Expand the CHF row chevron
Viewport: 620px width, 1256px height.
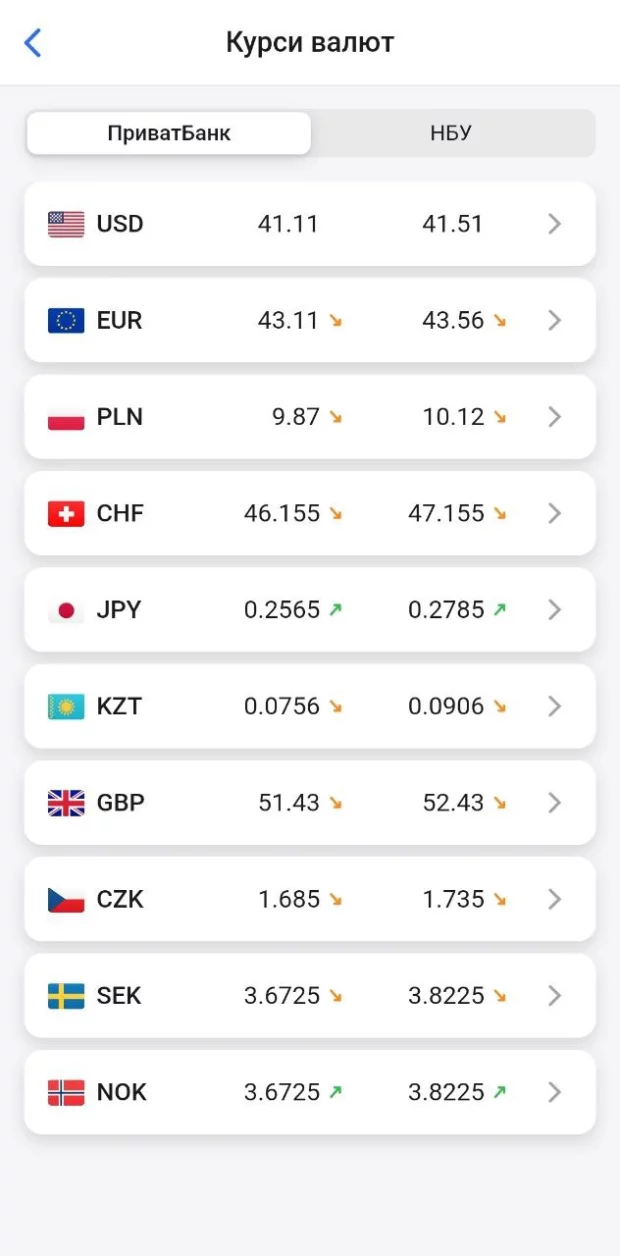(x=555, y=514)
